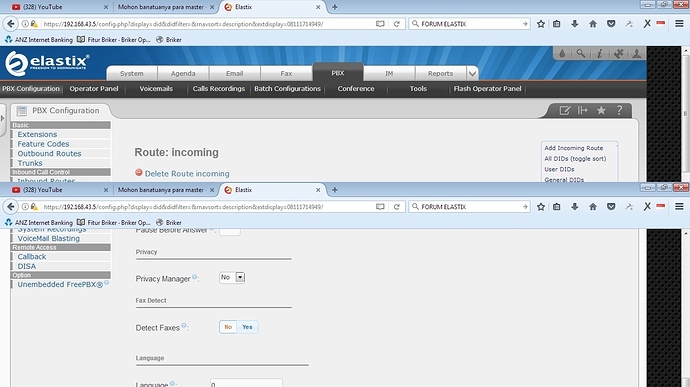Open Flash Operator Panel submenu
The image size is (690, 387).
487,88
